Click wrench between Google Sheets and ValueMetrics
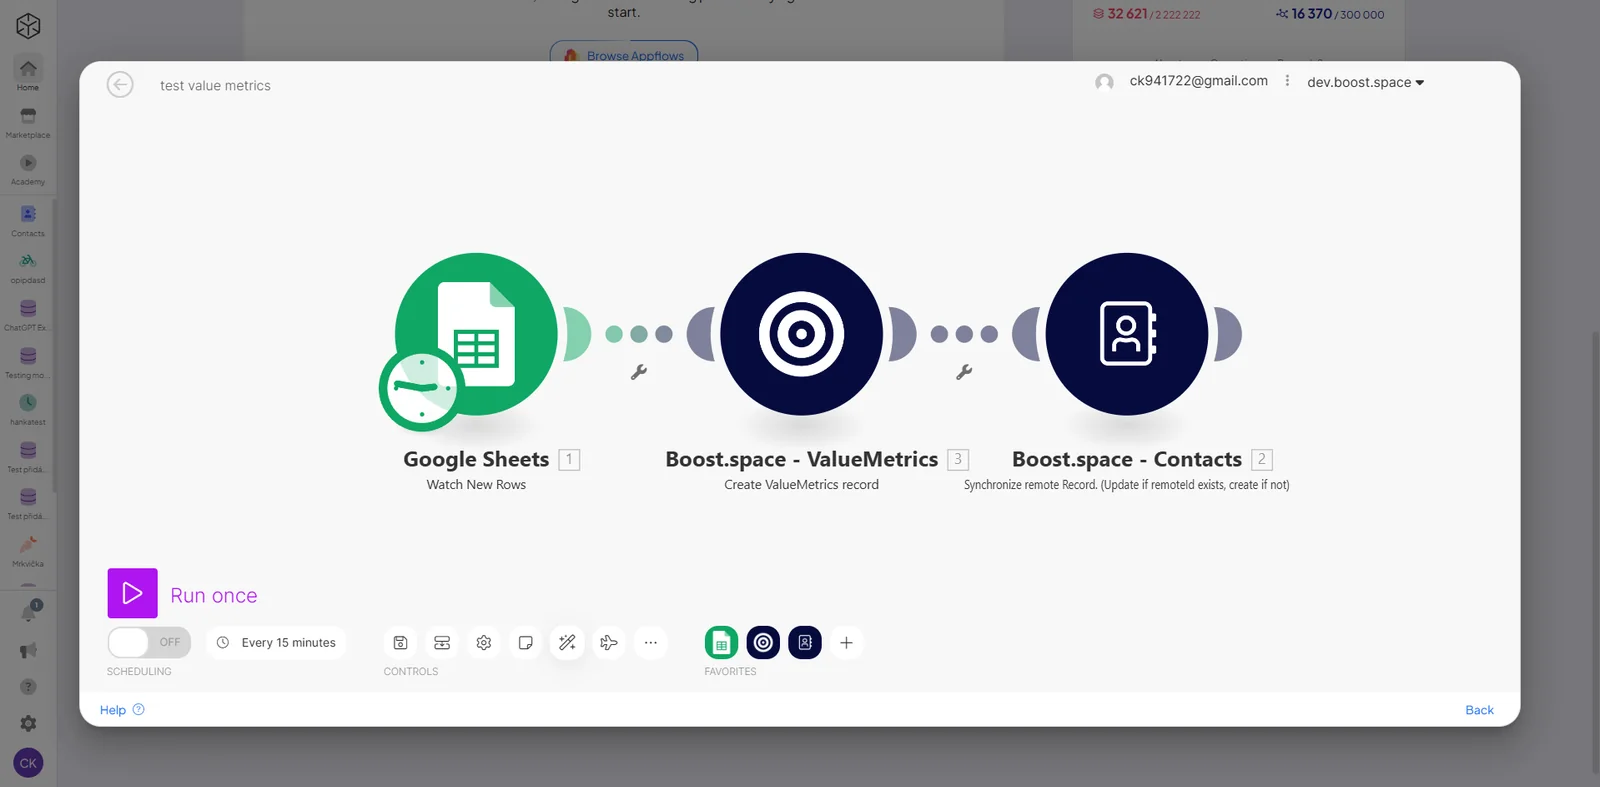The image size is (1600, 787). tap(639, 372)
